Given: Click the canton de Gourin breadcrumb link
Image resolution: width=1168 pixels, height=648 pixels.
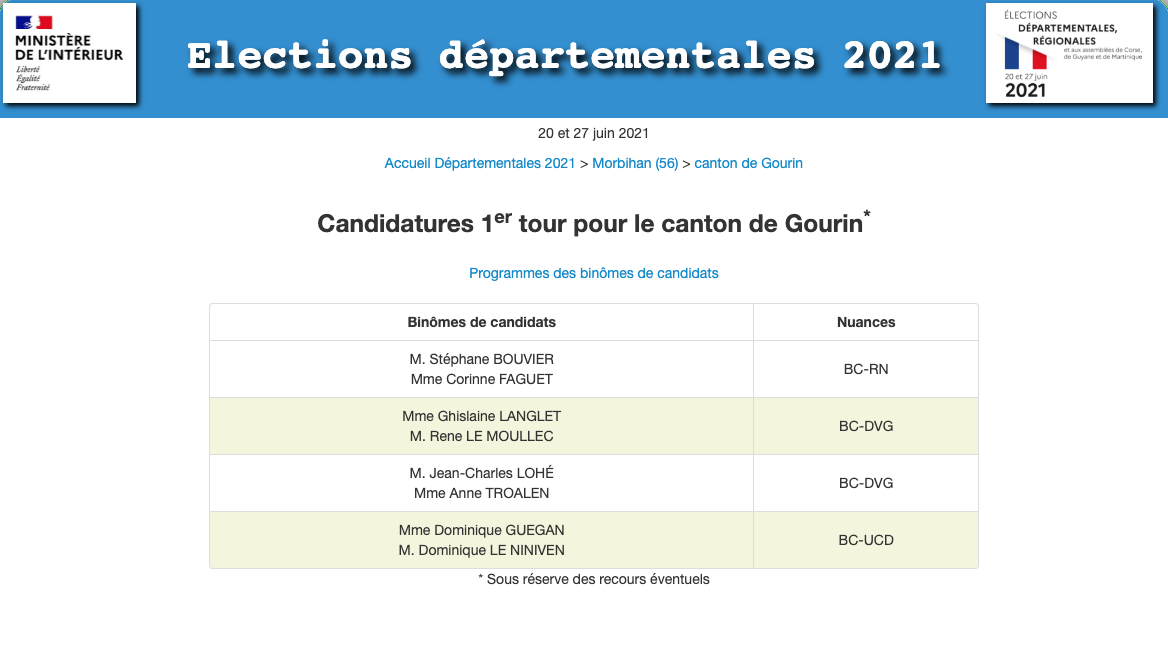Looking at the screenshot, I should (x=748, y=163).
